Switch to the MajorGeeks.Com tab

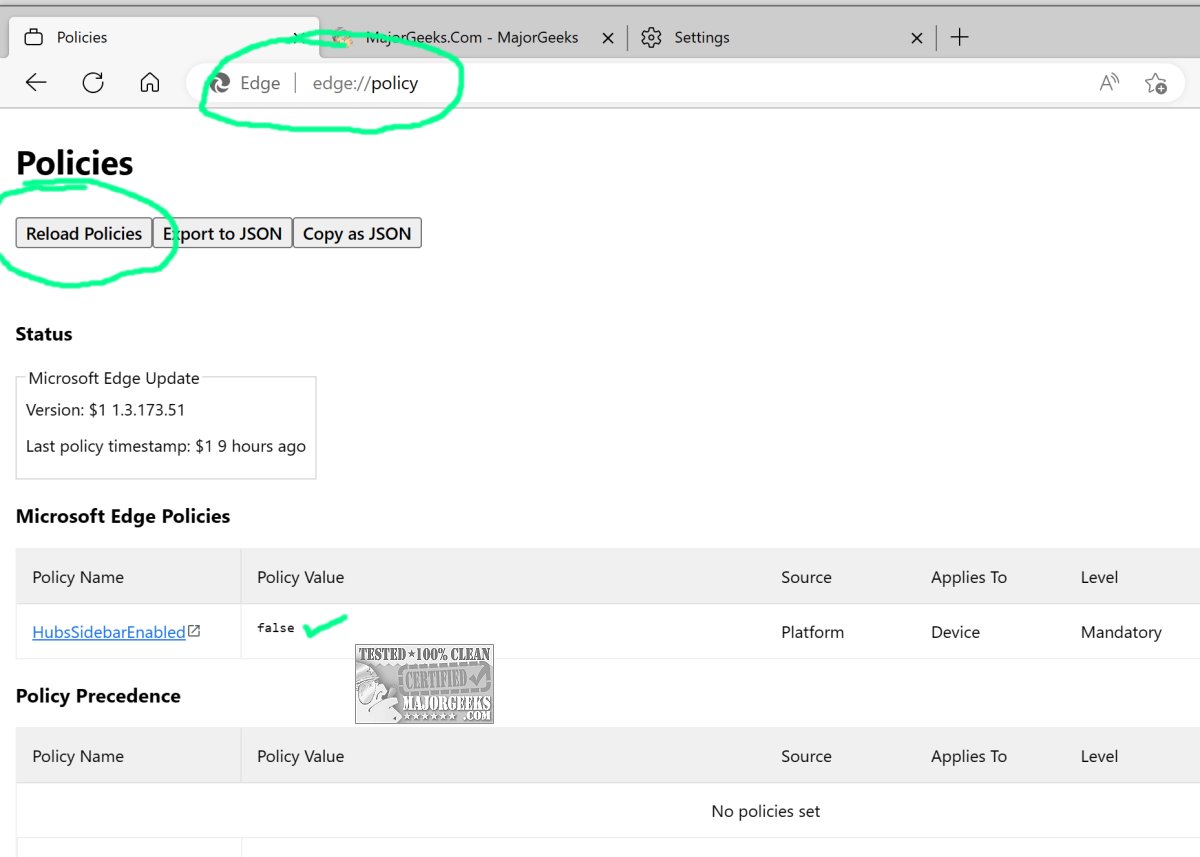(472, 37)
